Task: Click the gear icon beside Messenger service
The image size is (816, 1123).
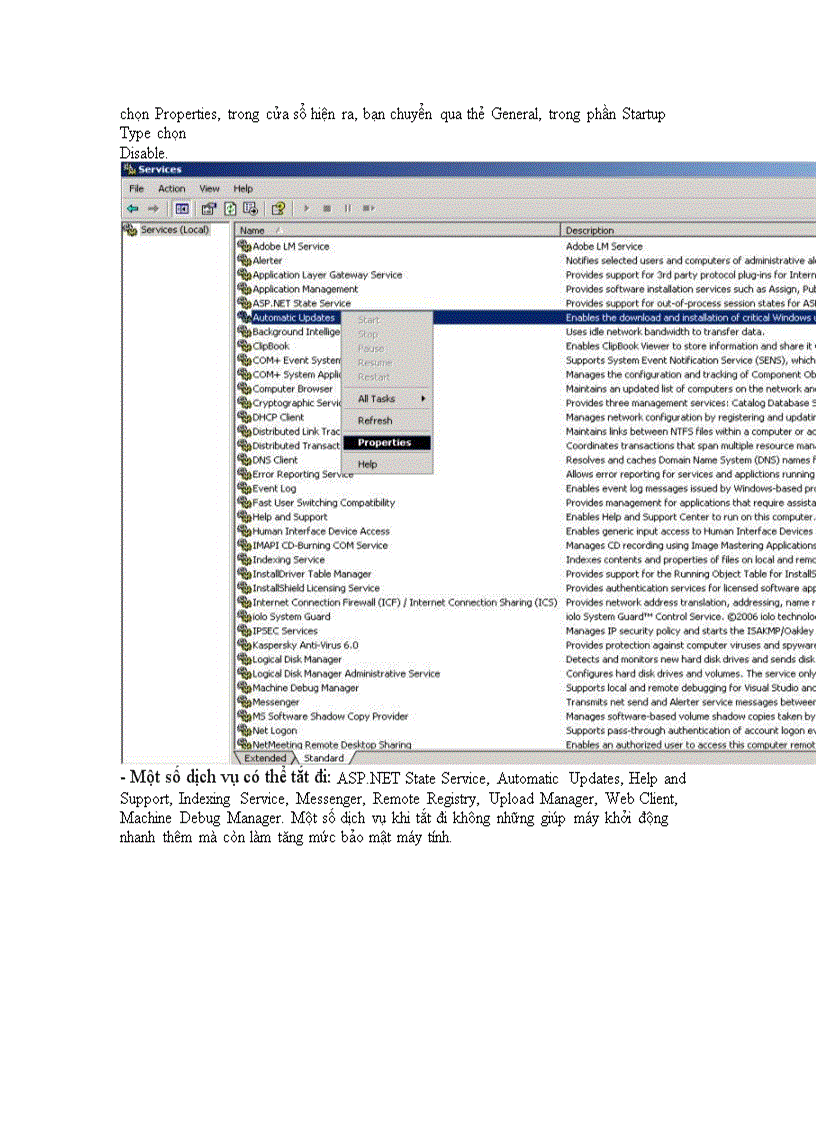Action: point(244,702)
